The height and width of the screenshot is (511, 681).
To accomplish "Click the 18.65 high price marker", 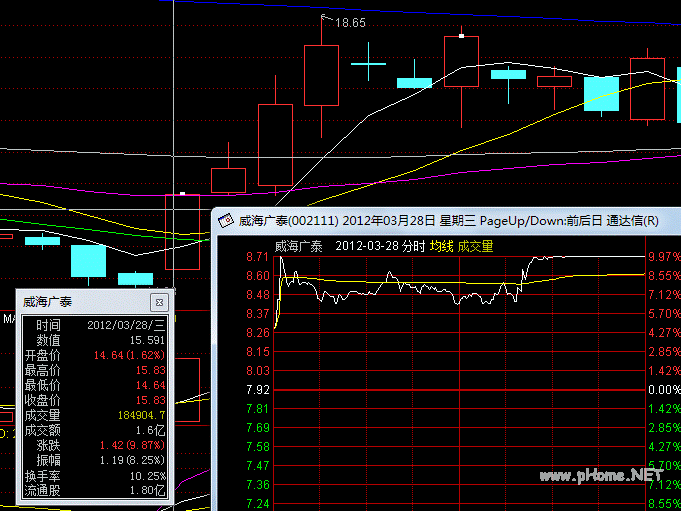I will point(350,23).
